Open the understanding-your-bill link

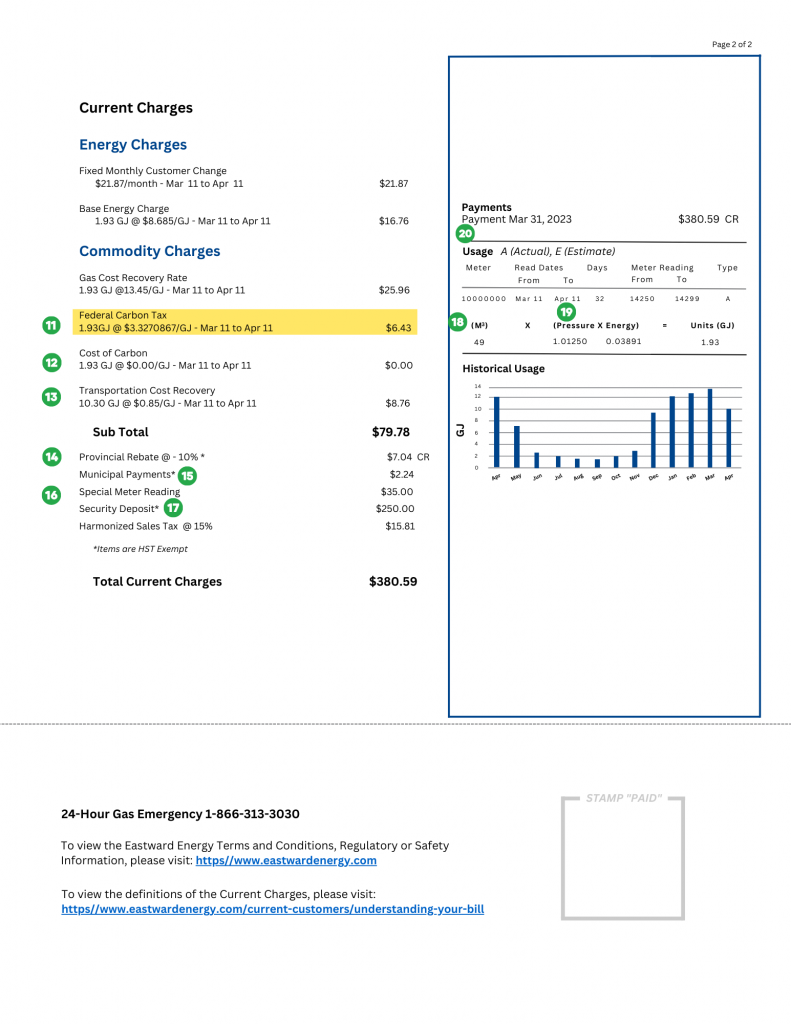tap(272, 909)
